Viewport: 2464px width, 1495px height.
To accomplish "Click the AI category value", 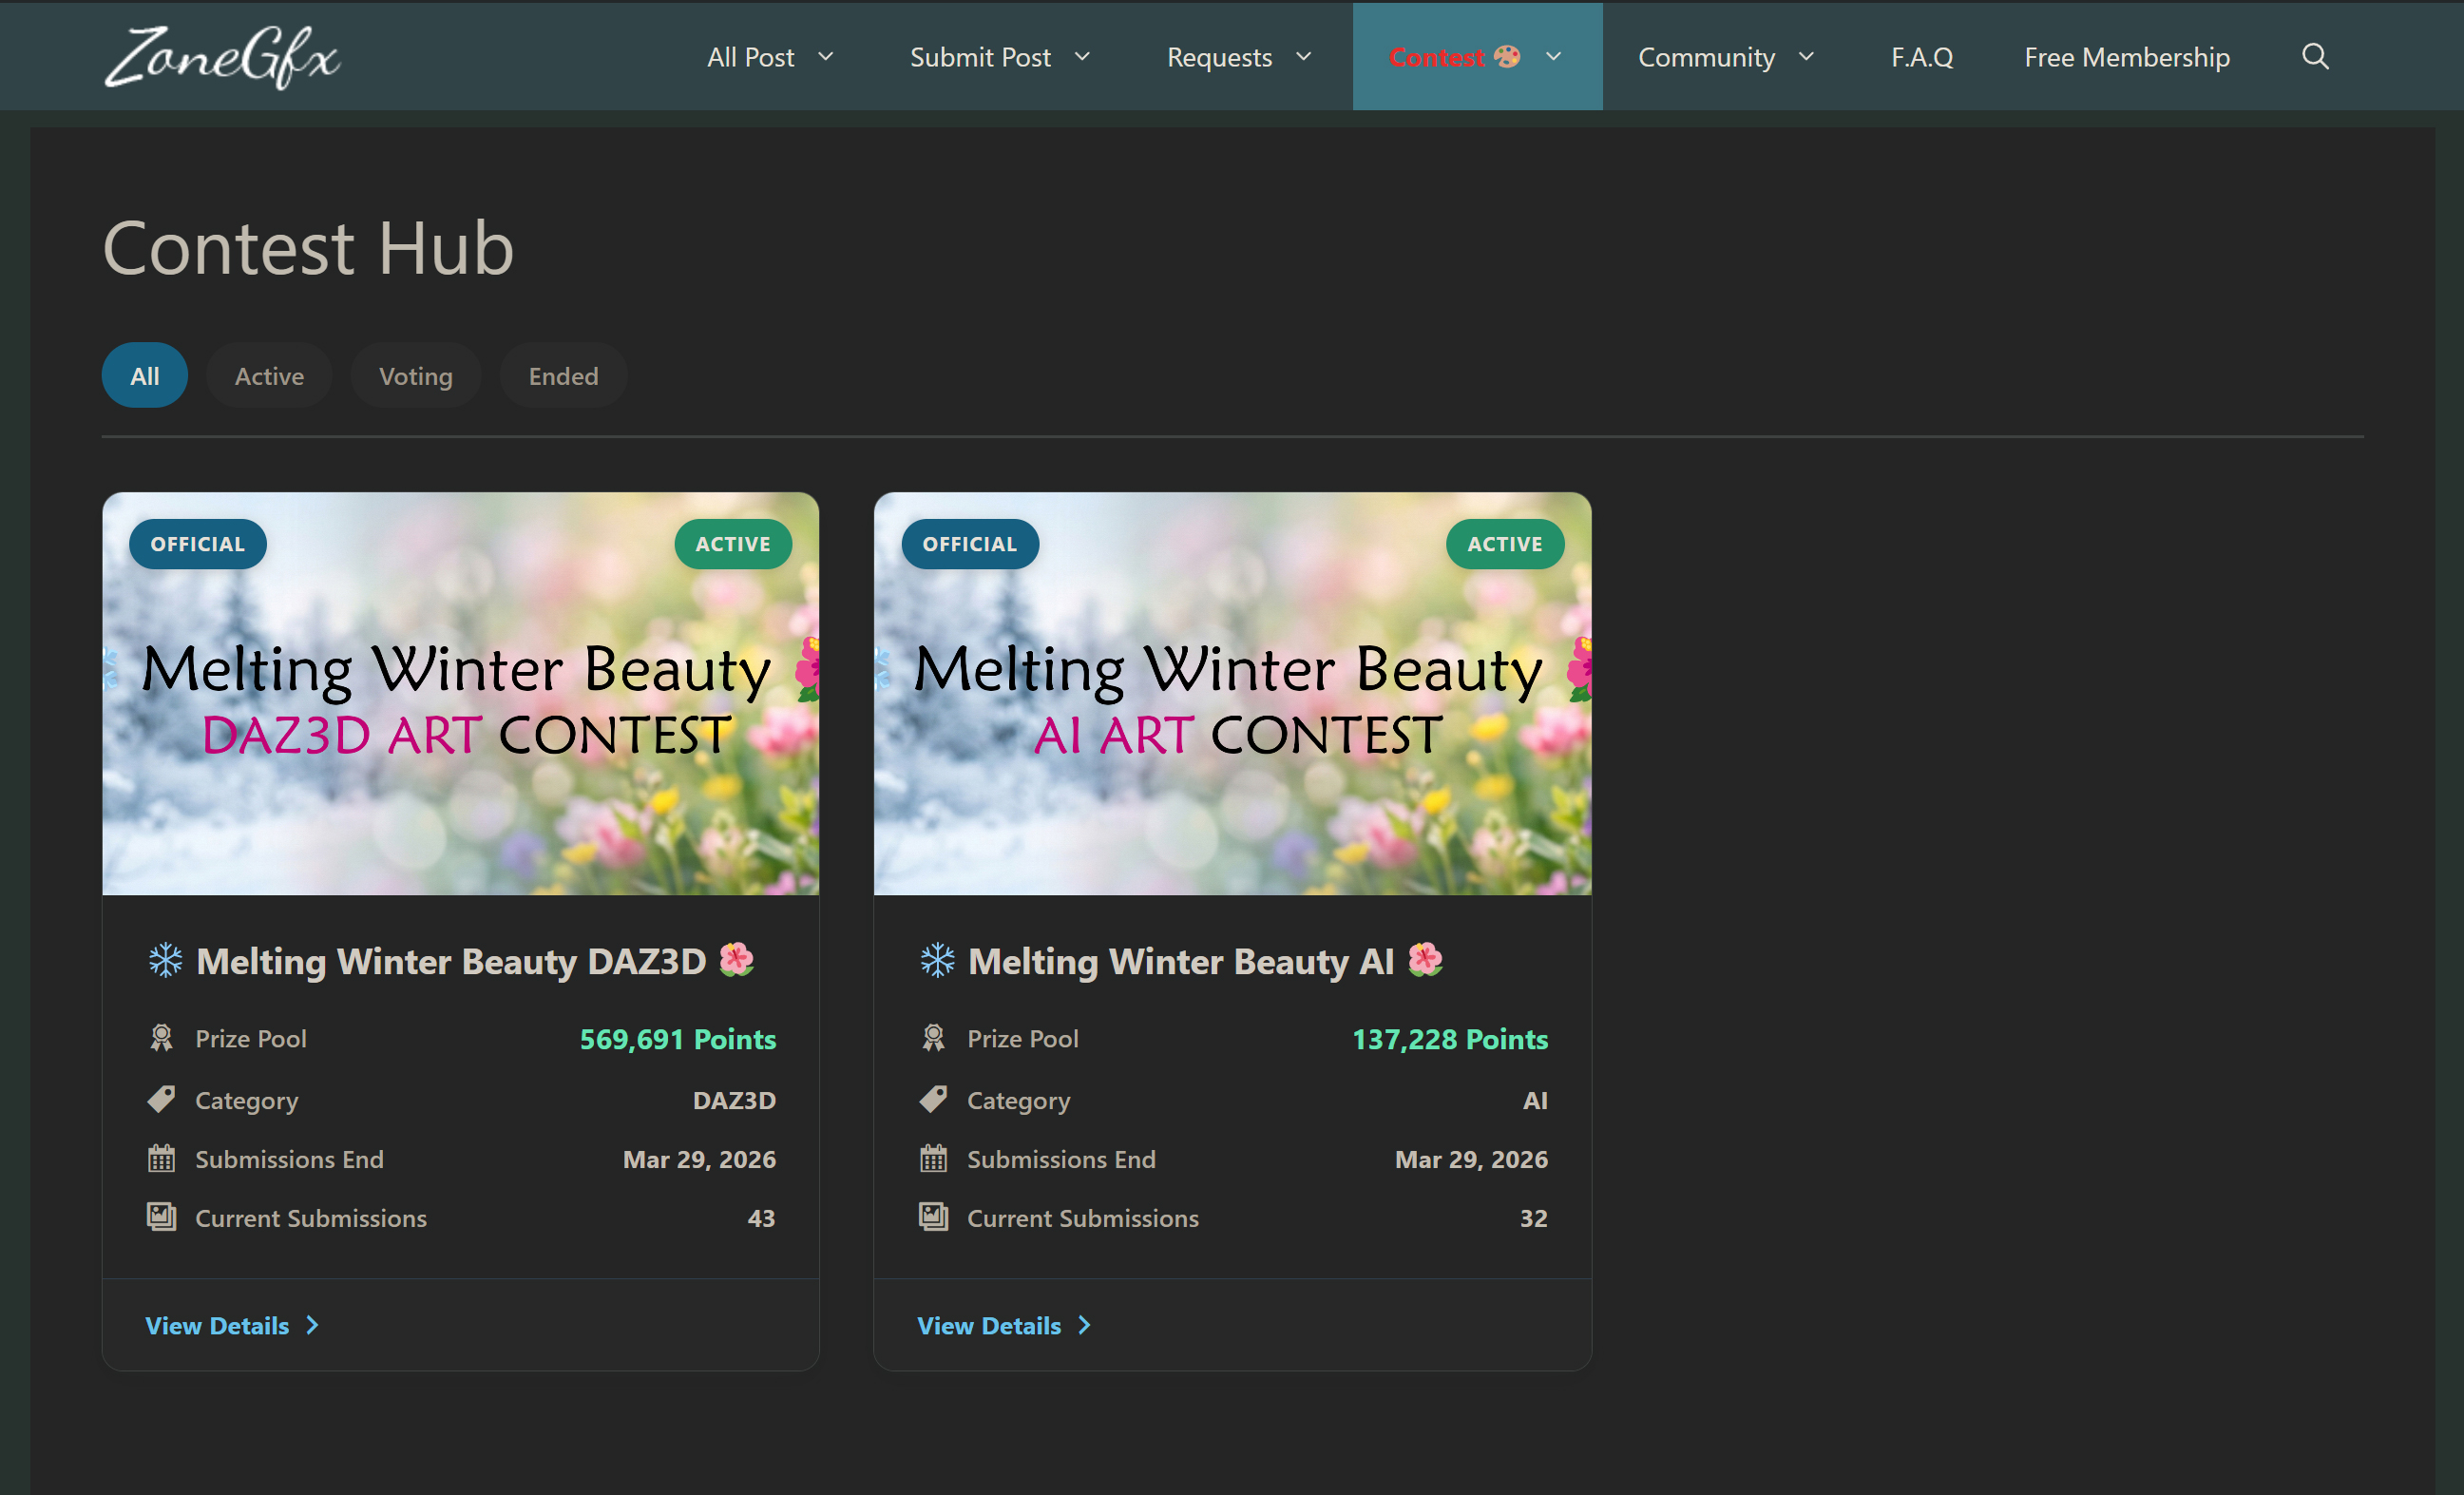I will point(1535,1100).
